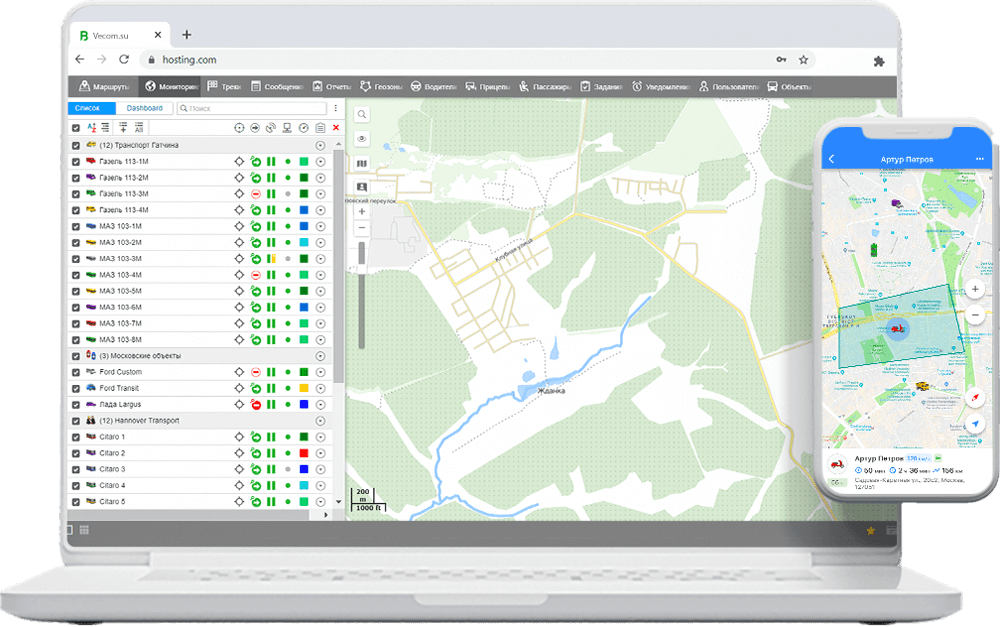Uncheck the Ford Transit checkbox
This screenshot has width=1000, height=627.
click(76, 388)
